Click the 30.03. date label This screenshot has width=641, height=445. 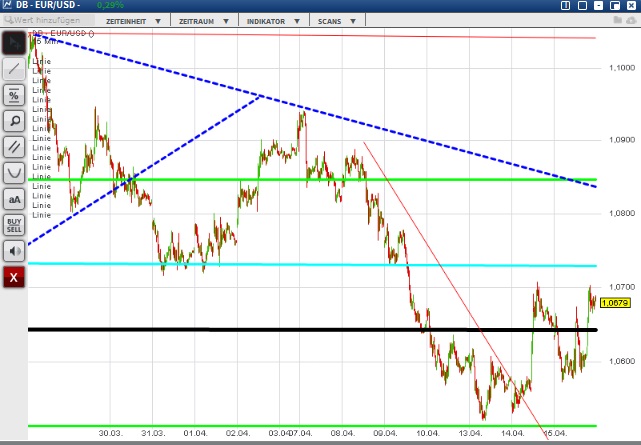(110, 433)
